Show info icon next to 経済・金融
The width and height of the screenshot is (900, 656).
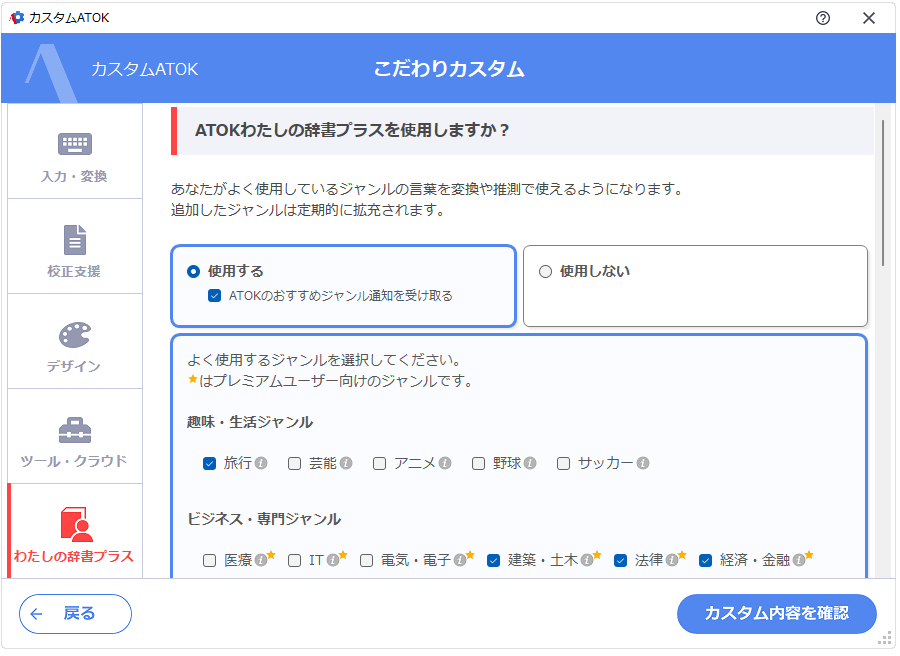pos(798,560)
